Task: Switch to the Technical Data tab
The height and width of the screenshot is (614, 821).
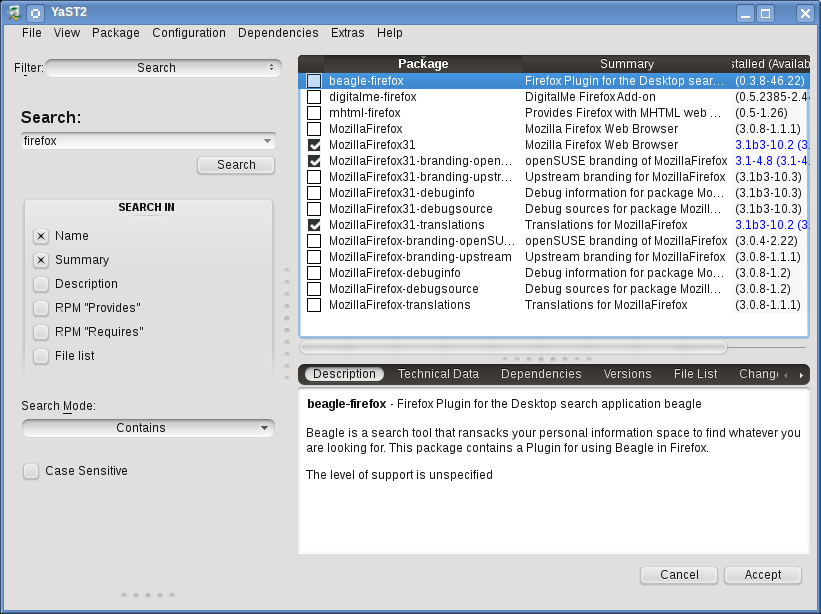Action: click(x=438, y=374)
